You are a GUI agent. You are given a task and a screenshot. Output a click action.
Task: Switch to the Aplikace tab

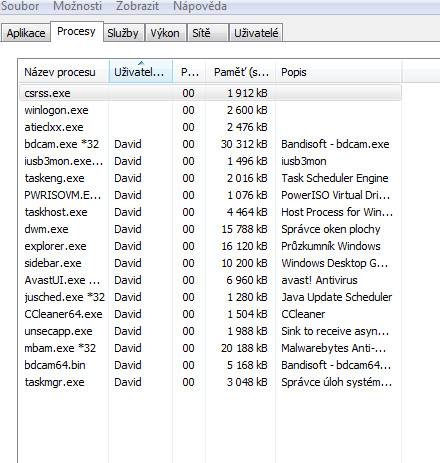(x=26, y=33)
